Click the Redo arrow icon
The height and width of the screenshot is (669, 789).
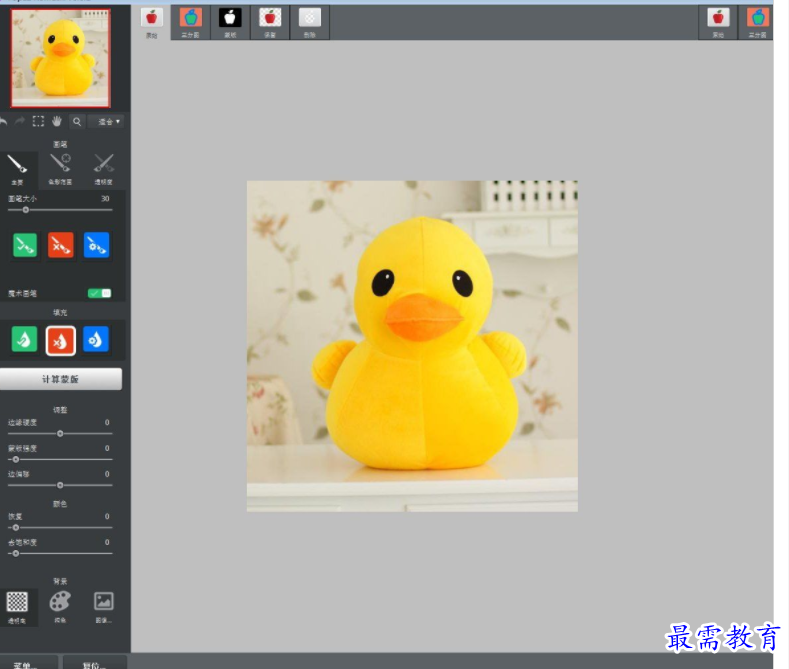click(x=20, y=121)
